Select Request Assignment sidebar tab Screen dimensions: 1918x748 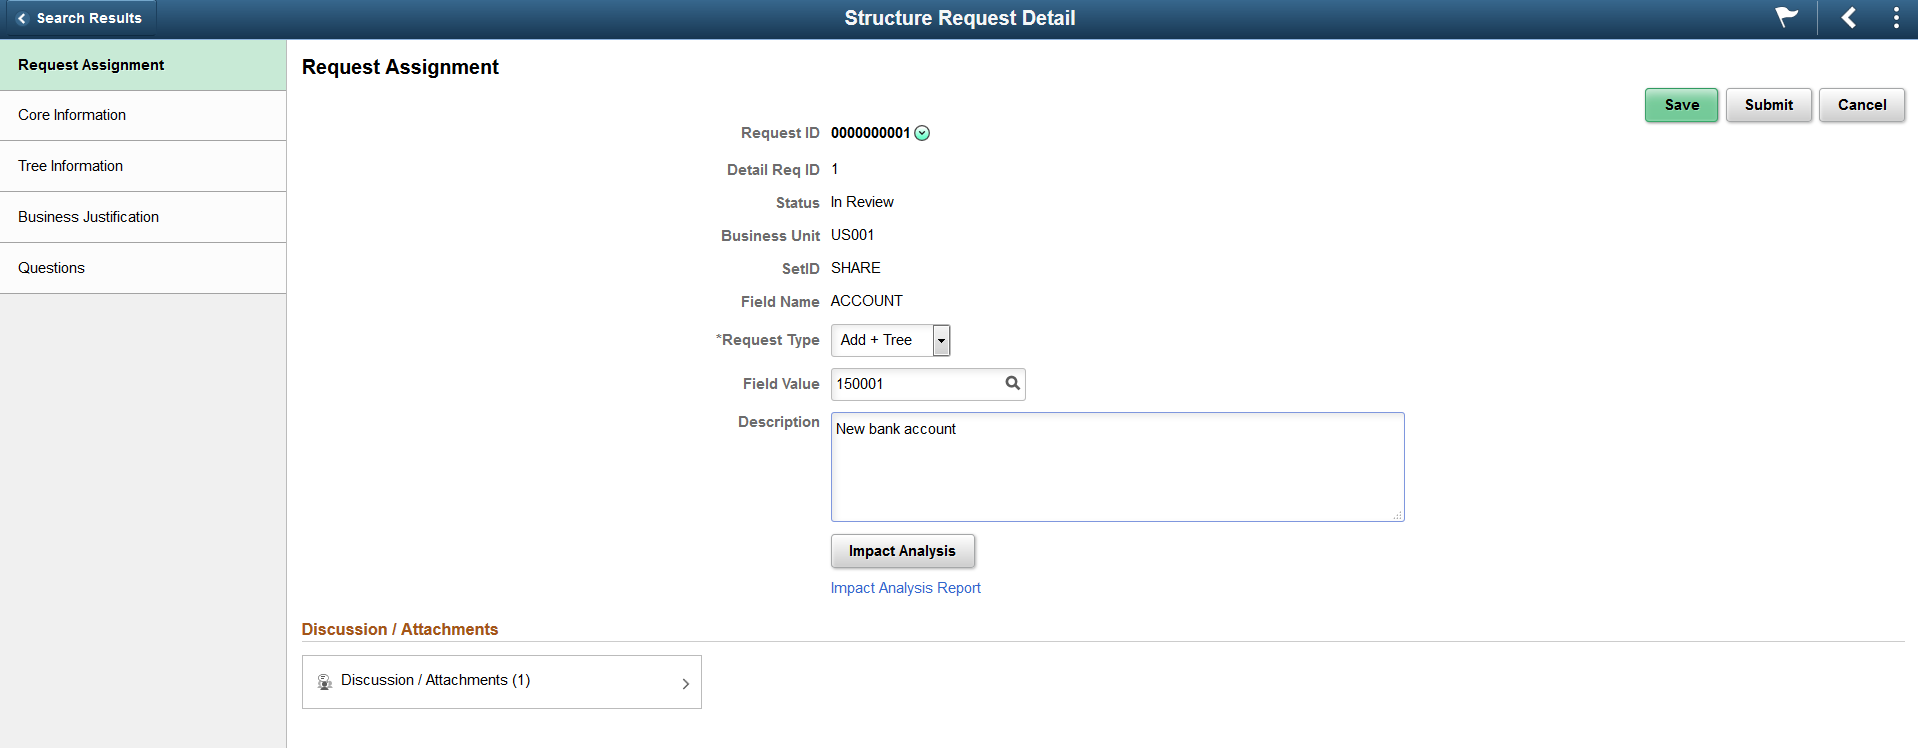click(143, 65)
